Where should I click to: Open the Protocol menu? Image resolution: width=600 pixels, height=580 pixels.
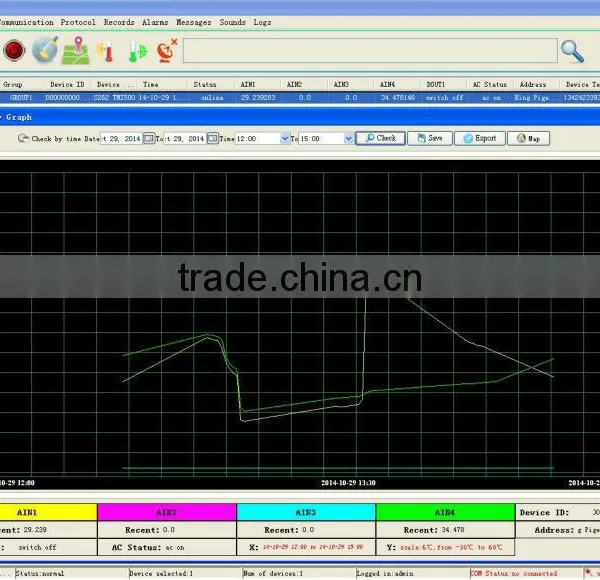pyautogui.click(x=78, y=22)
